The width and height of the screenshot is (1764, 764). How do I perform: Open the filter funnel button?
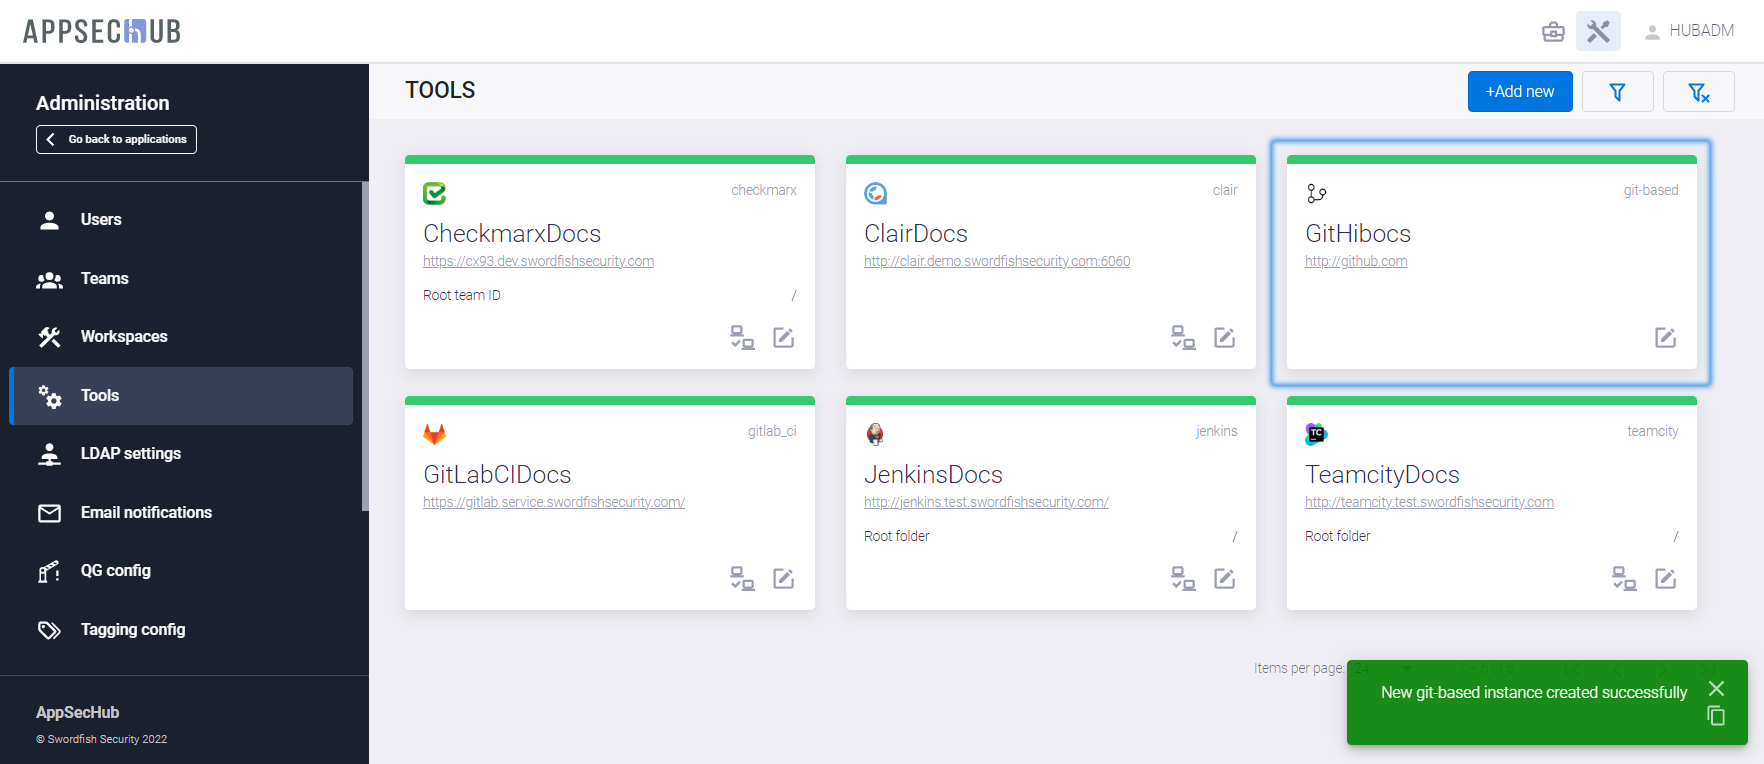pyautogui.click(x=1617, y=92)
